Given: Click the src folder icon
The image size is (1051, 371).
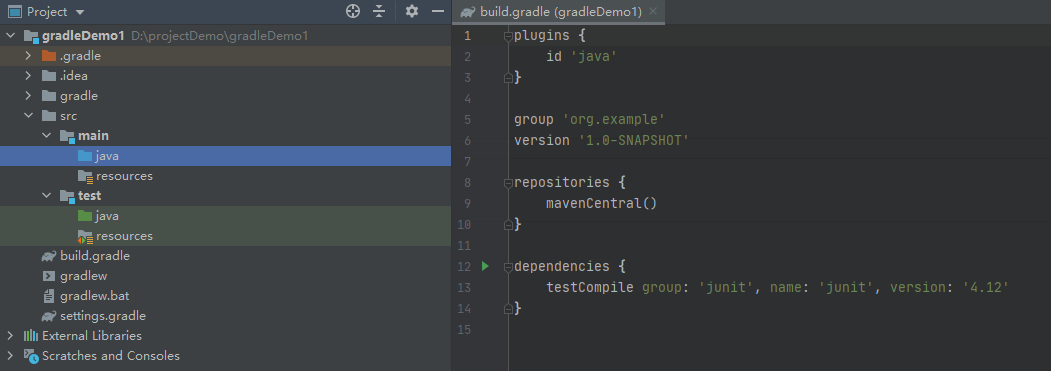Looking at the screenshot, I should click(49, 115).
